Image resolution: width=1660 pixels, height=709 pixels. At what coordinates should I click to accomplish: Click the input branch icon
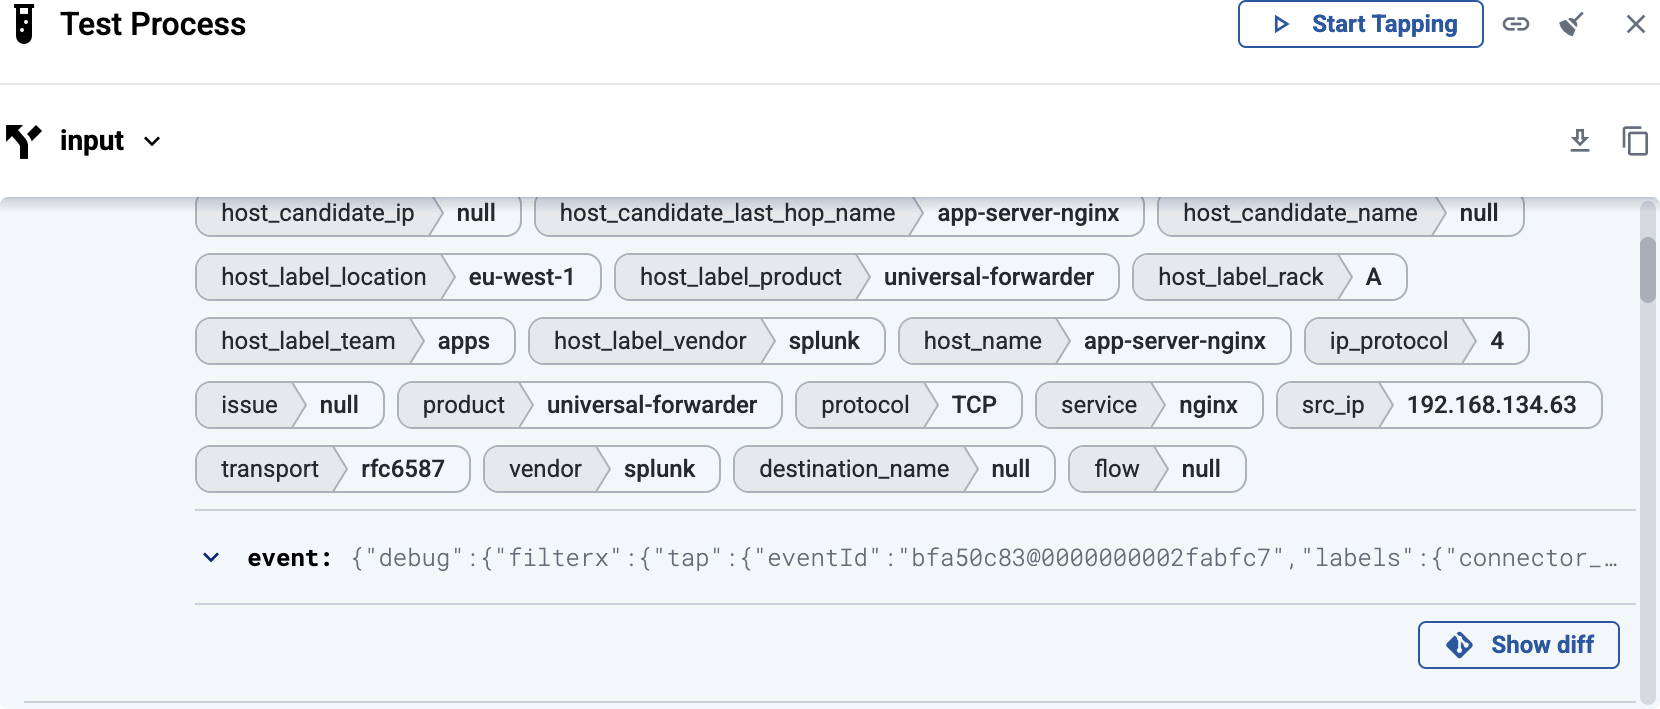pyautogui.click(x=23, y=141)
